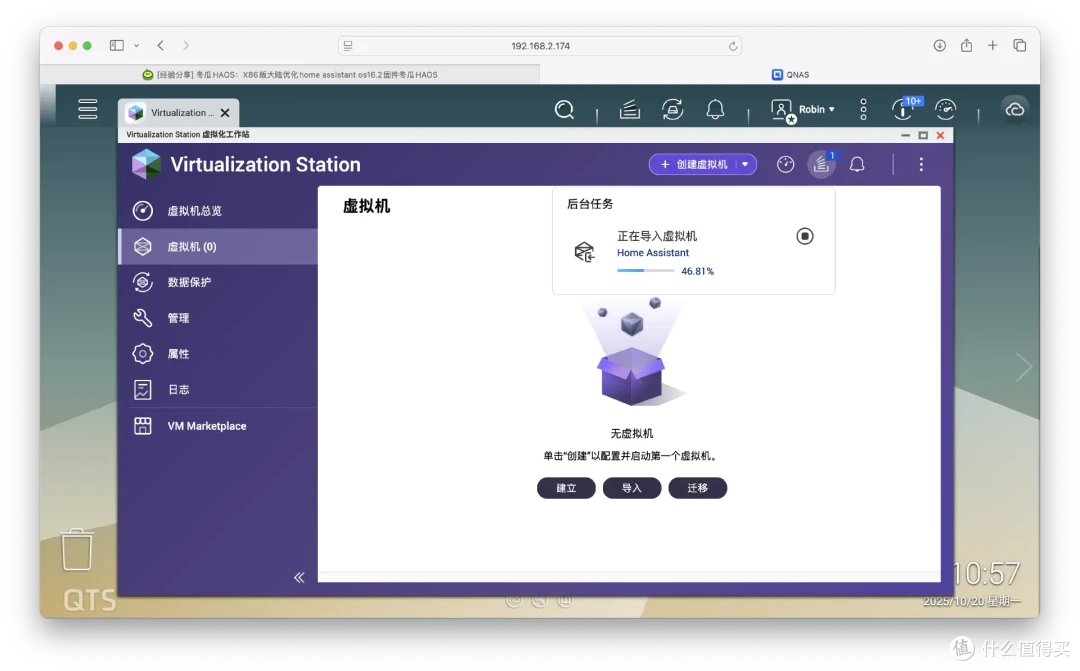
Task: Open QTS background tasks stack icon
Action: point(630,110)
